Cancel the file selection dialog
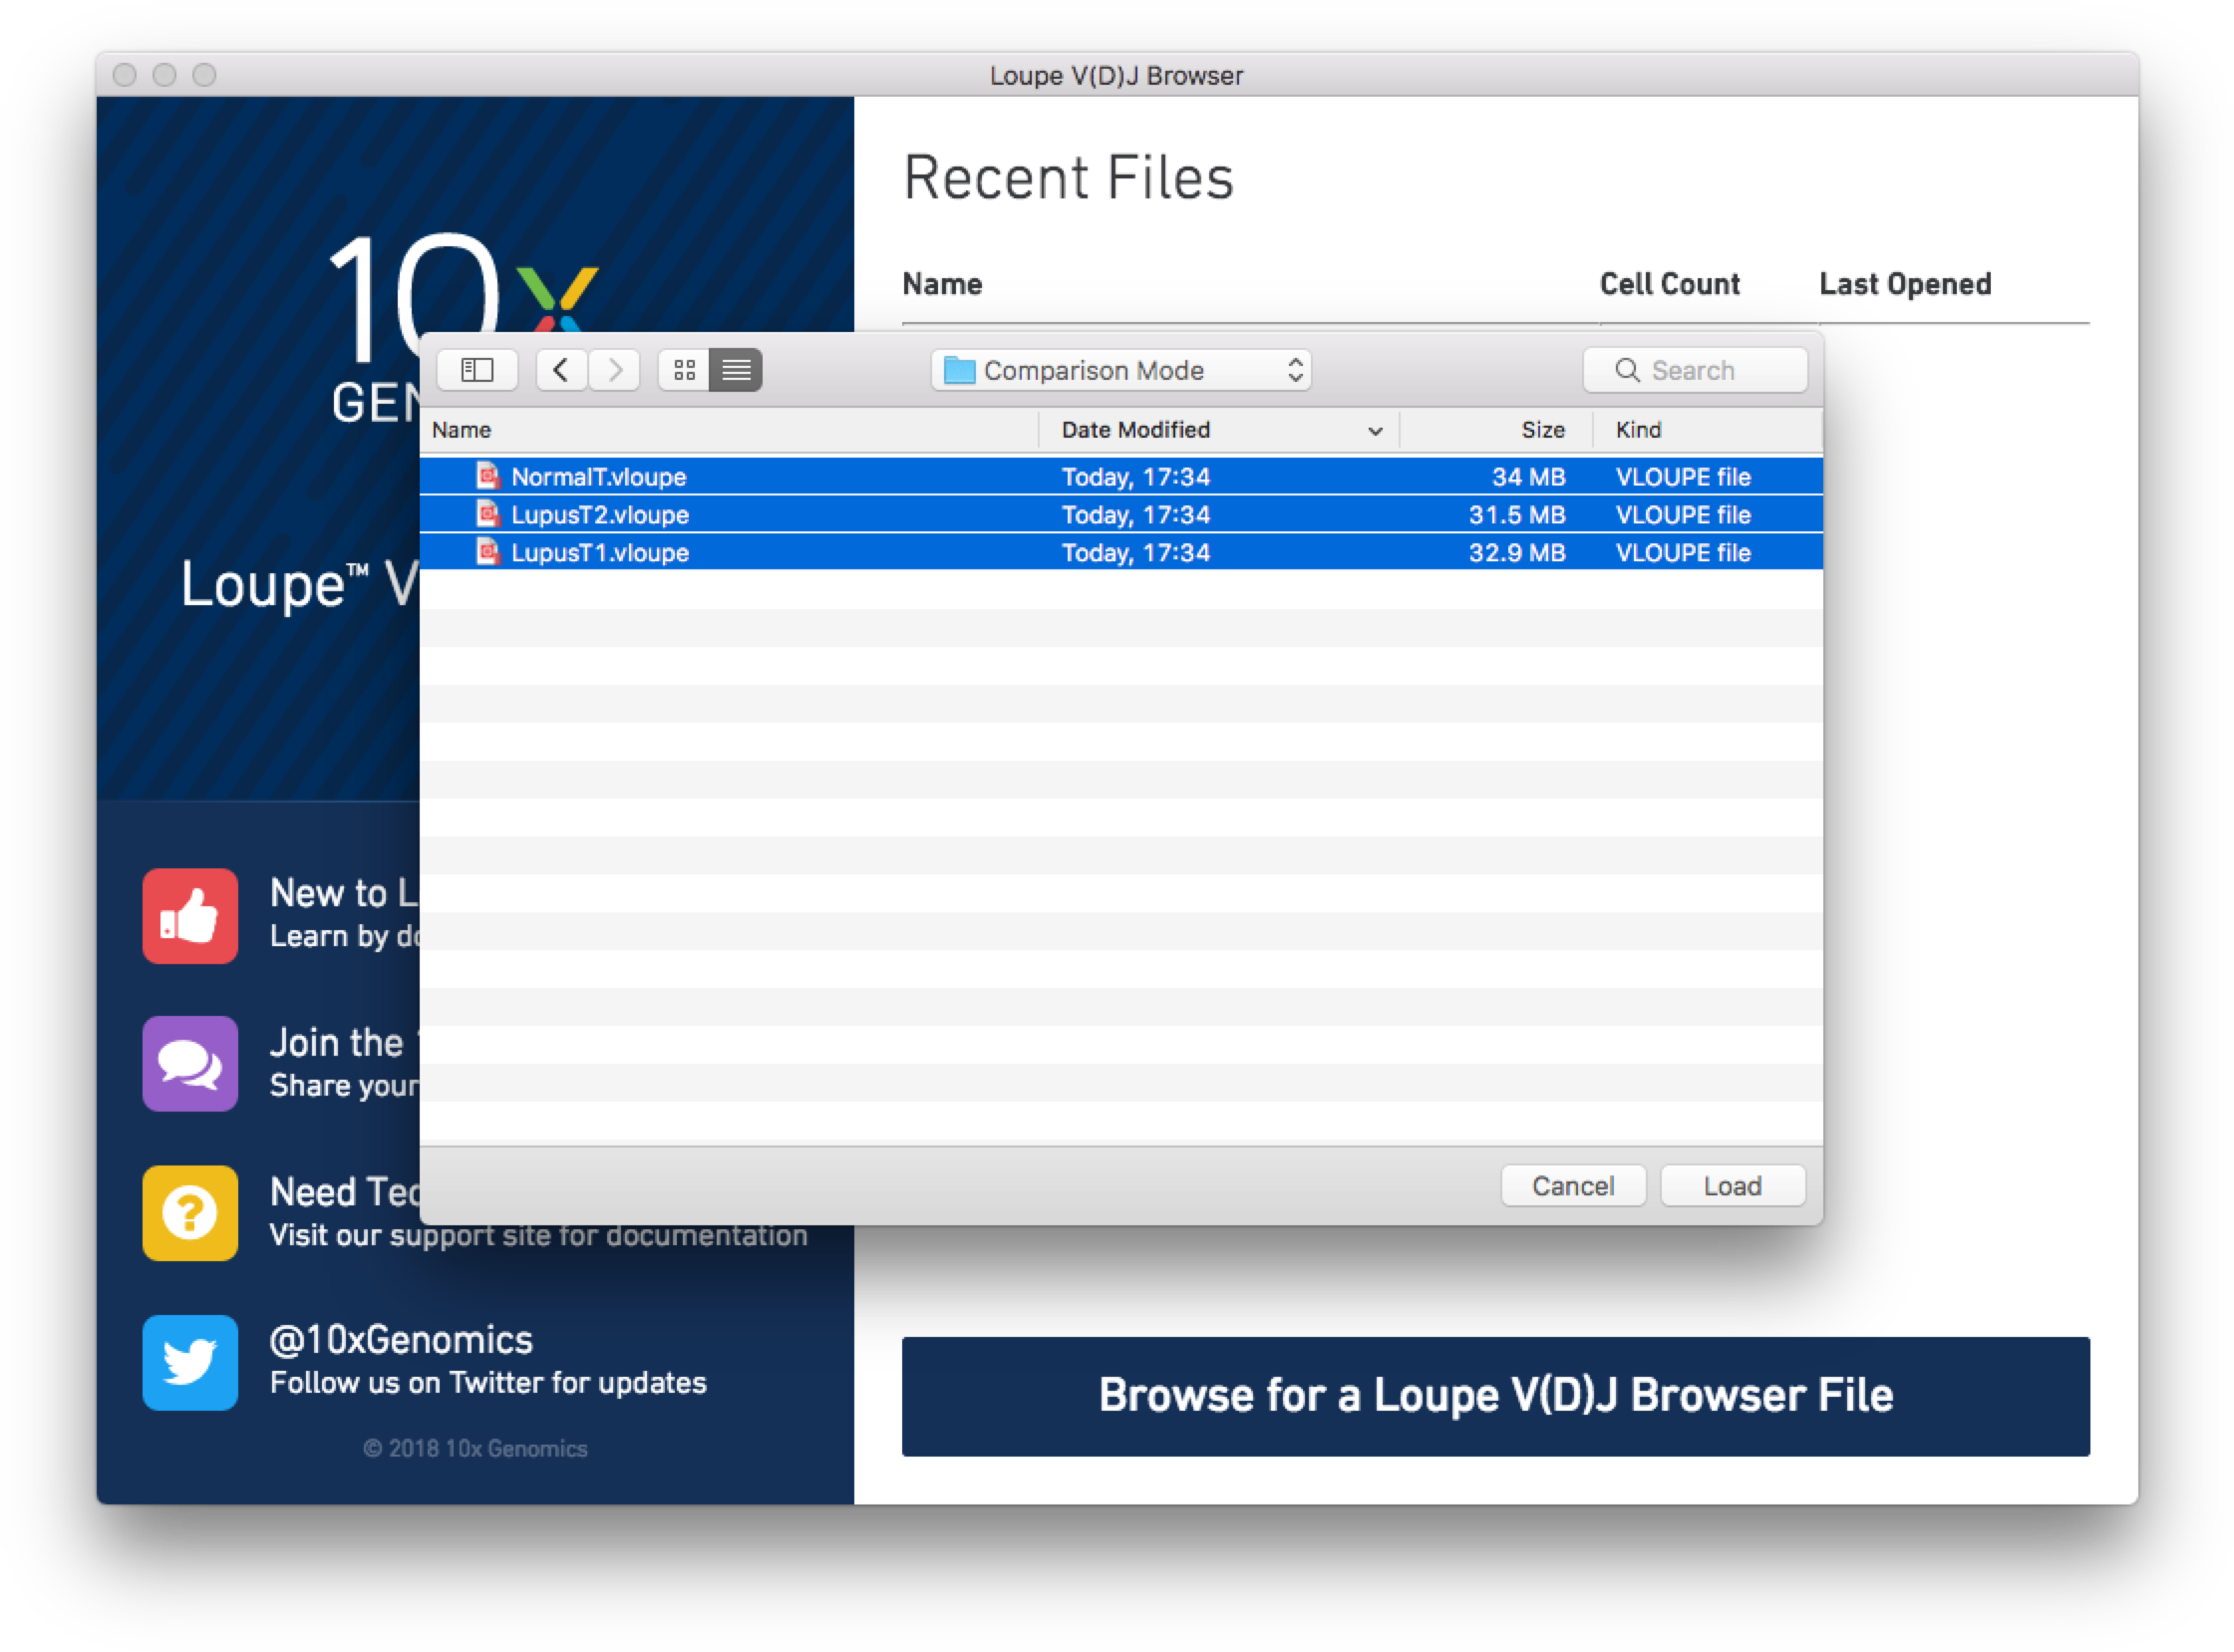Viewport: 2234px width, 1652px height. pyautogui.click(x=1573, y=1185)
